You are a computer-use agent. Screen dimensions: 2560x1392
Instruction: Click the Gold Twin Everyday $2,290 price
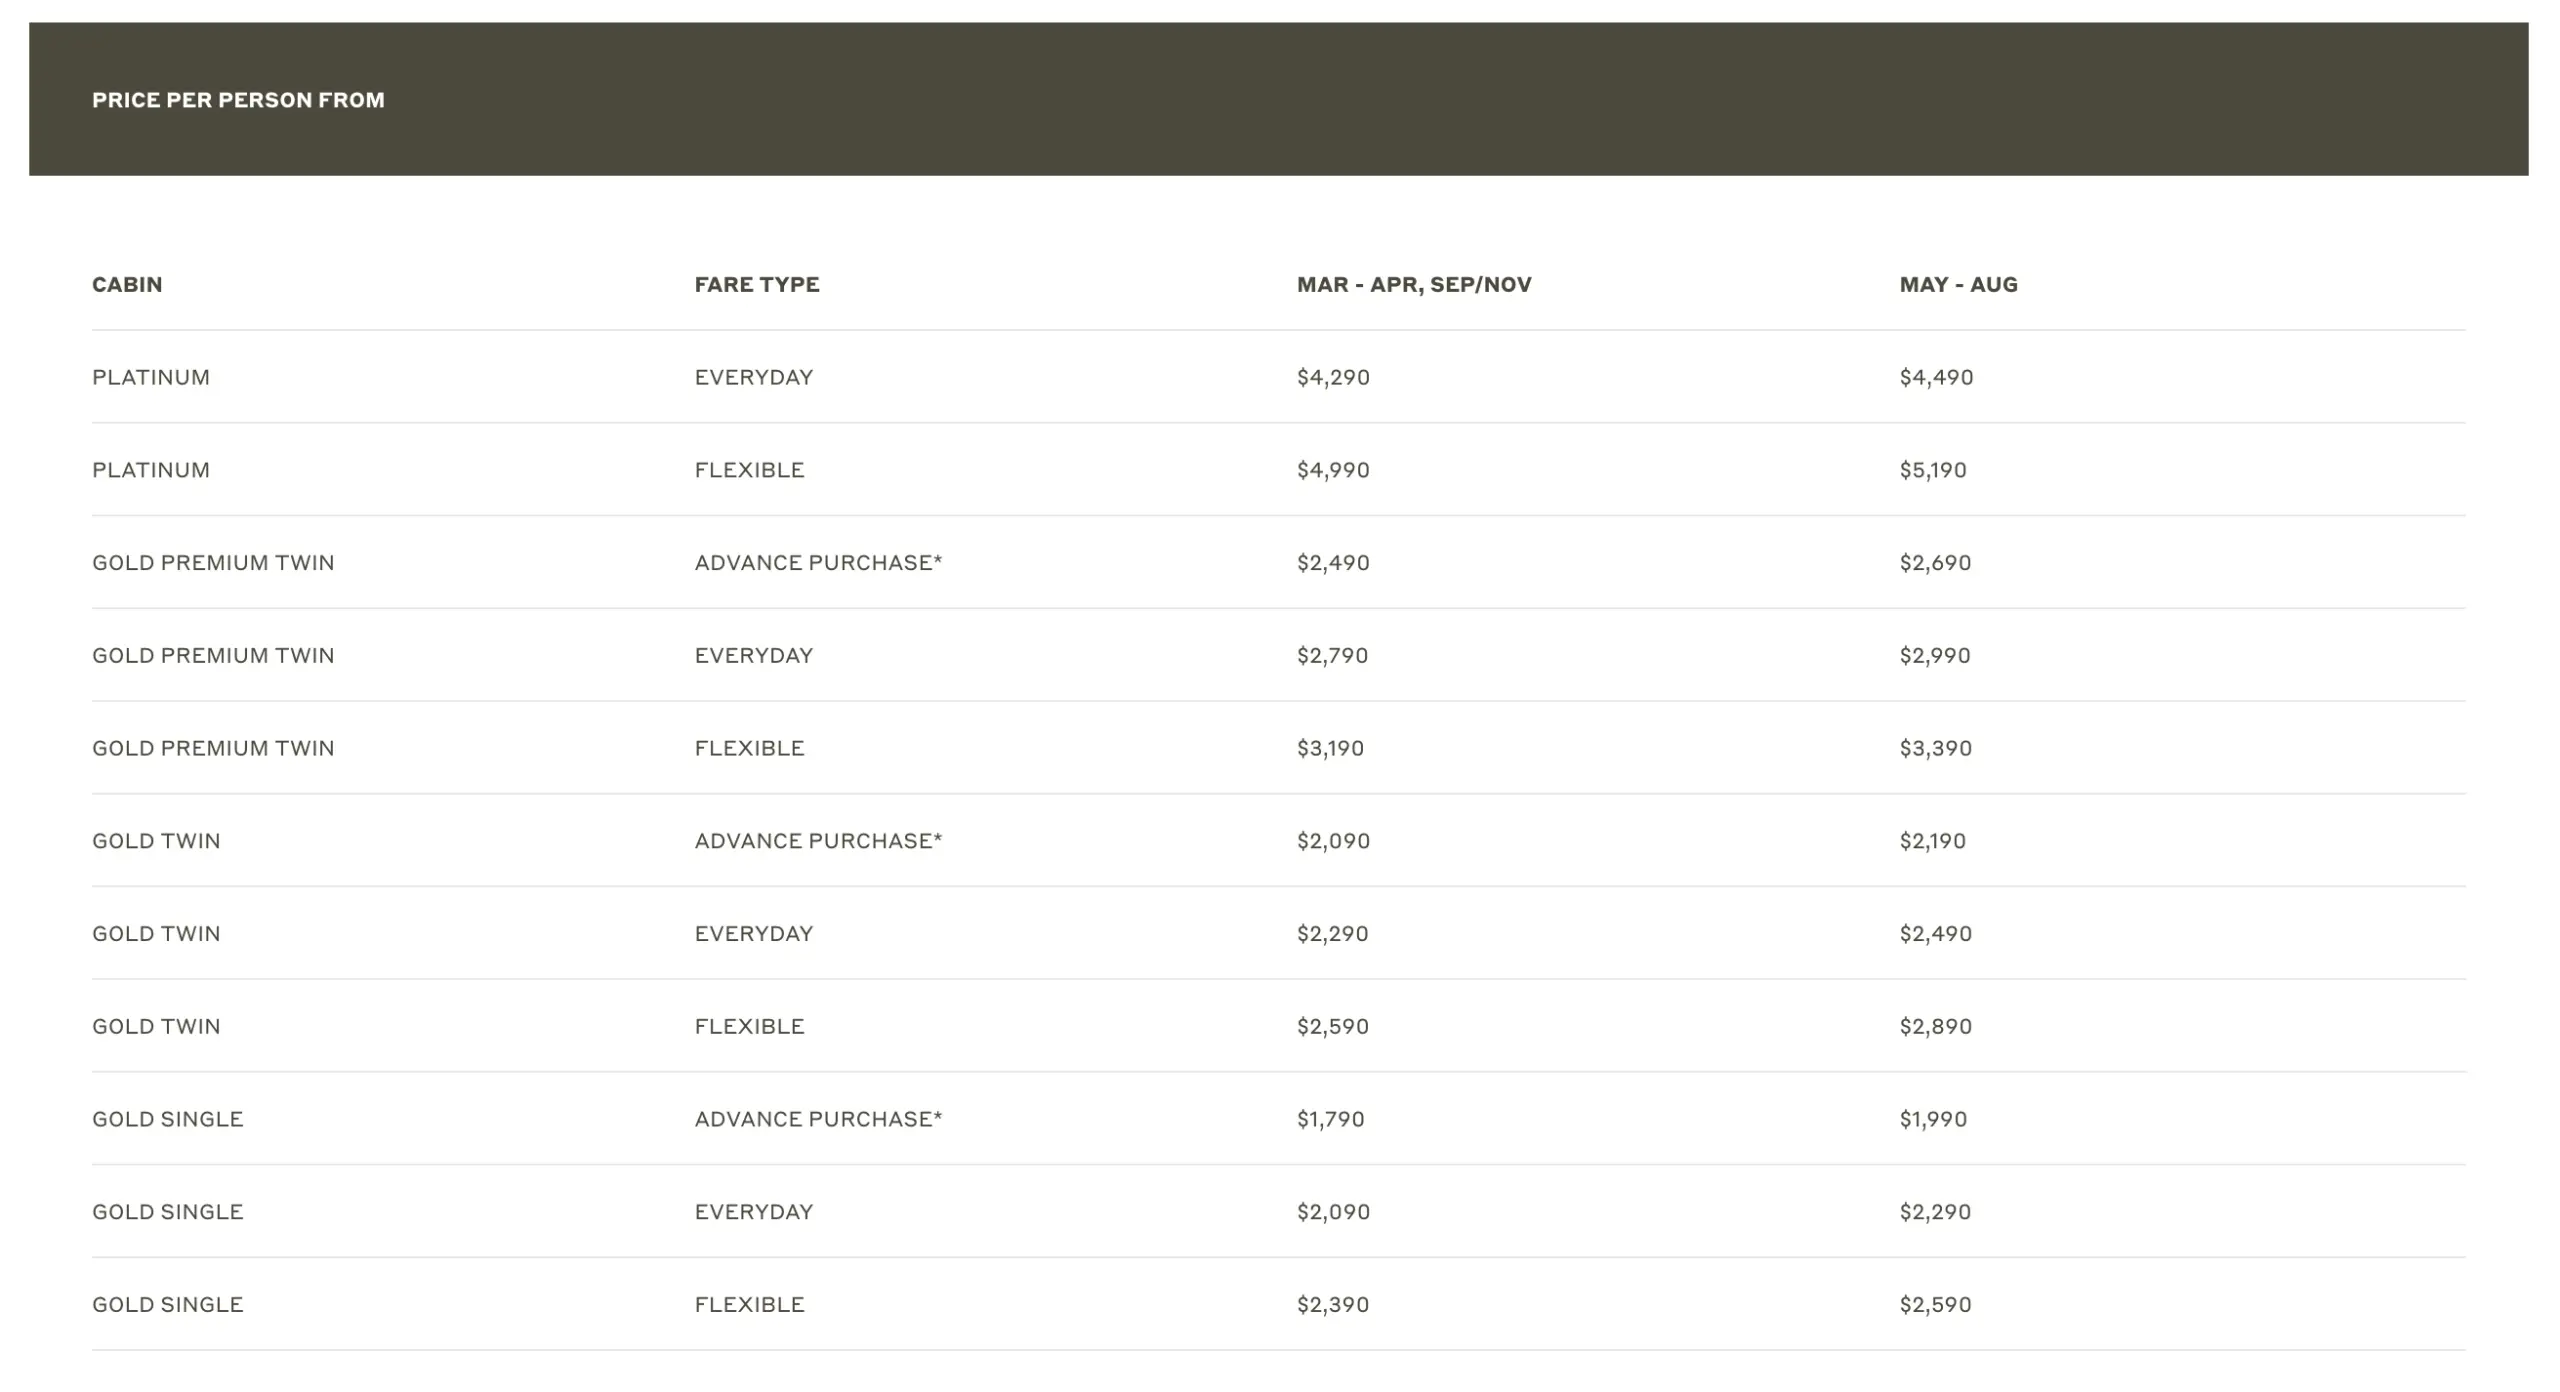(1332, 933)
